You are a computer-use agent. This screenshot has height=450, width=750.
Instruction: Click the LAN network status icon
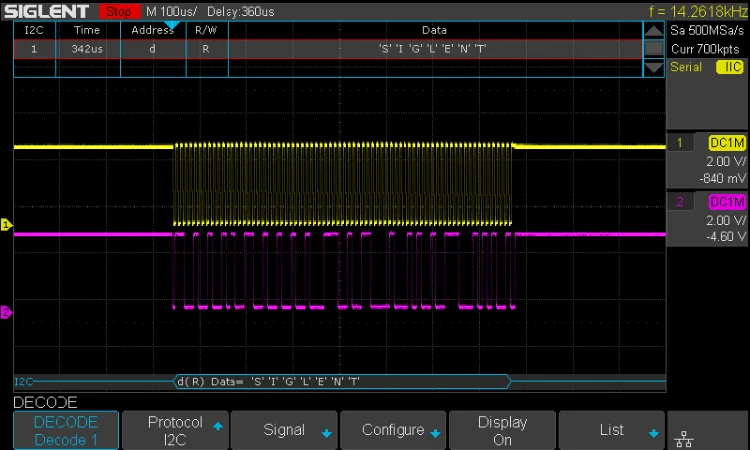683,437
